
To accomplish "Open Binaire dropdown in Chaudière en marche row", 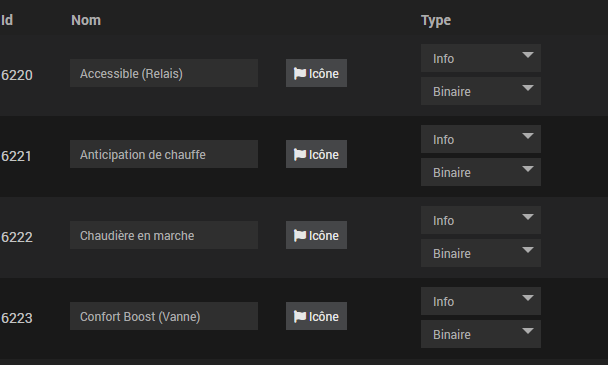I will [x=481, y=253].
